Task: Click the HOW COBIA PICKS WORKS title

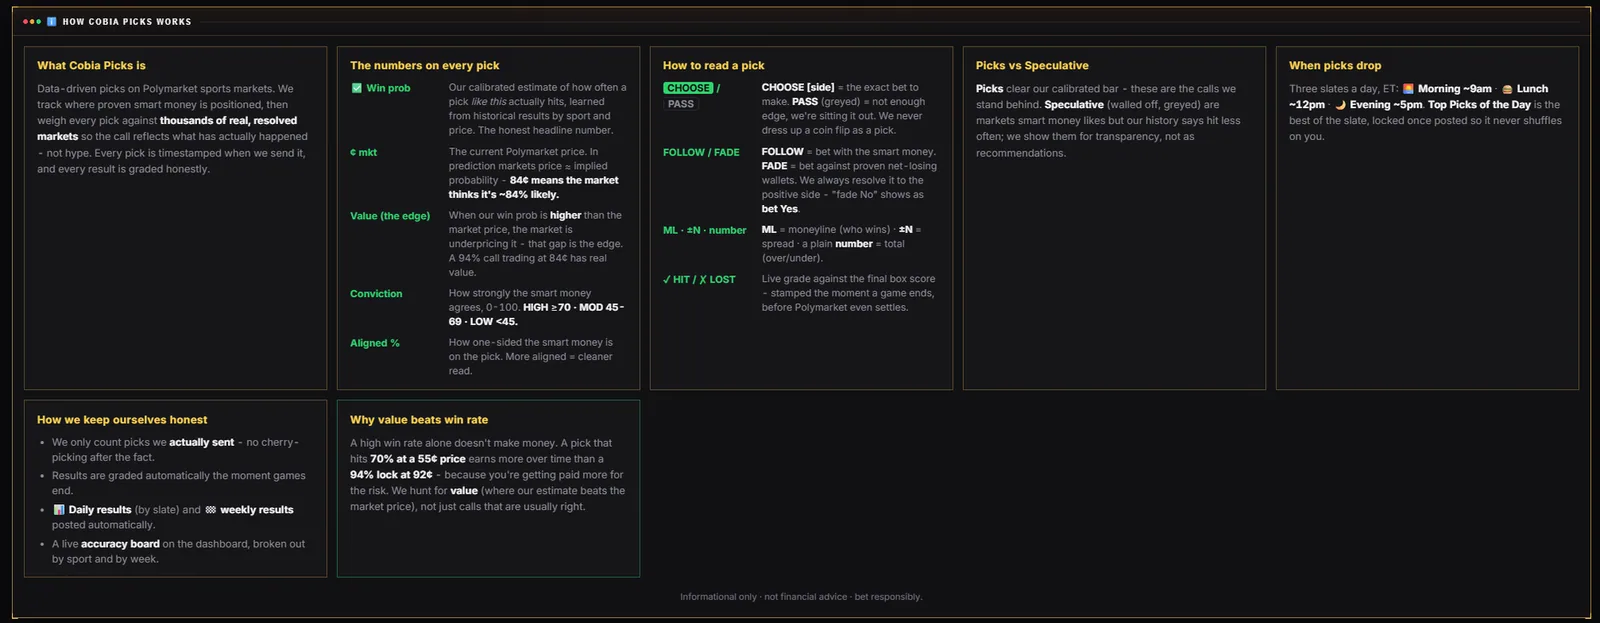Action: coord(127,22)
